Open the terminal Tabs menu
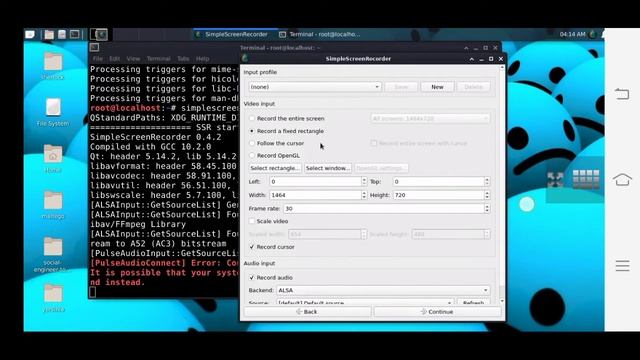The height and width of the screenshot is (360, 640). pos(183,59)
